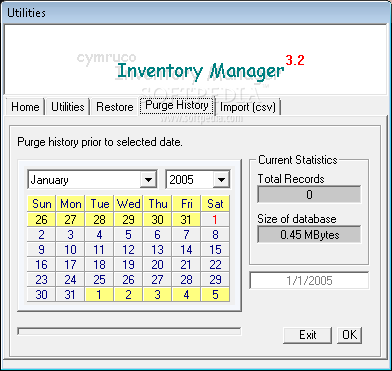Viewport: 392px width, 371px height.
Task: Select the non-highlighted day 28 of January
Action: (186, 280)
